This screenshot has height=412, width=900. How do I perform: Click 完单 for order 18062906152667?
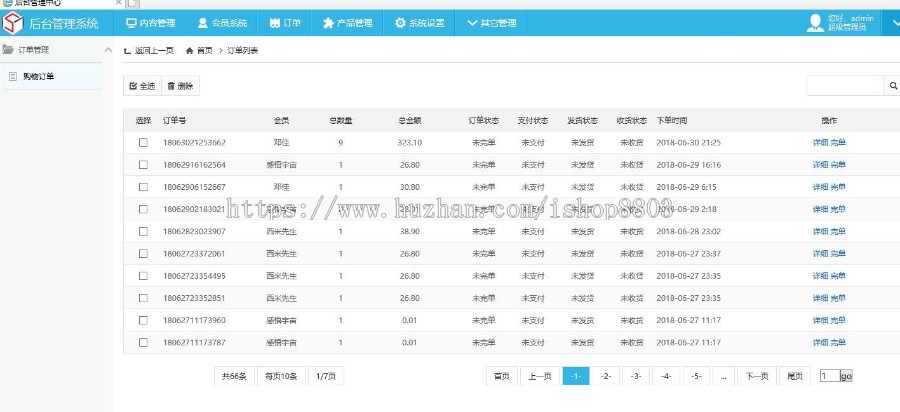pos(838,187)
